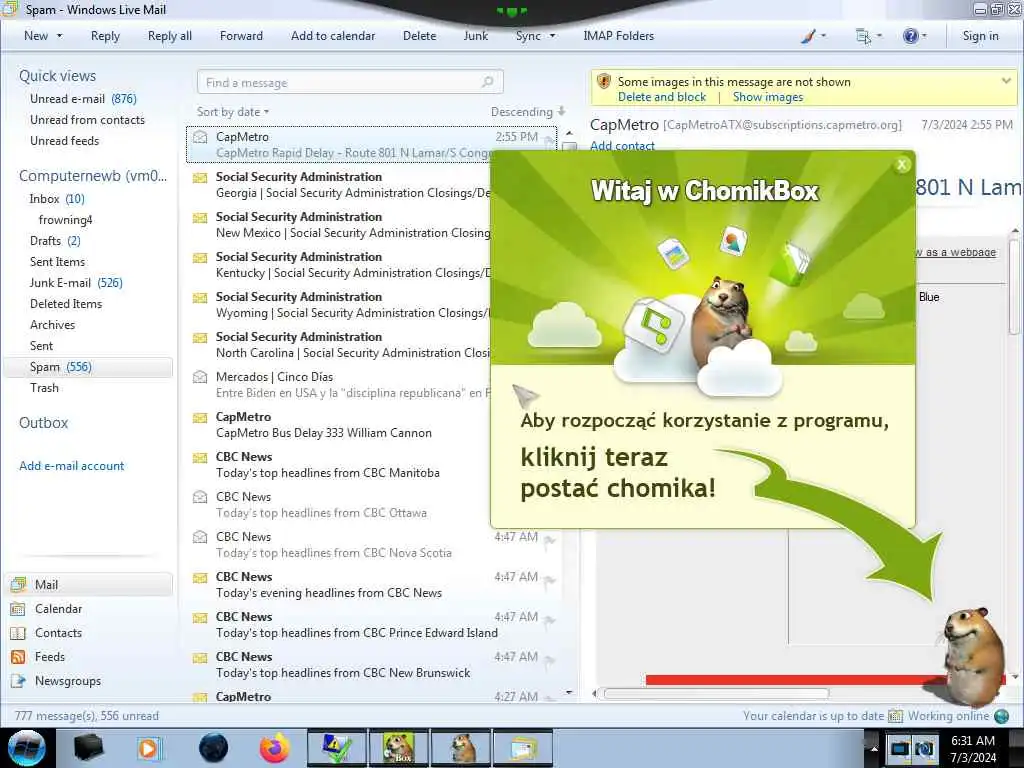The width and height of the screenshot is (1024, 768).
Task: Click the calendar status icon in status bar
Action: (895, 716)
